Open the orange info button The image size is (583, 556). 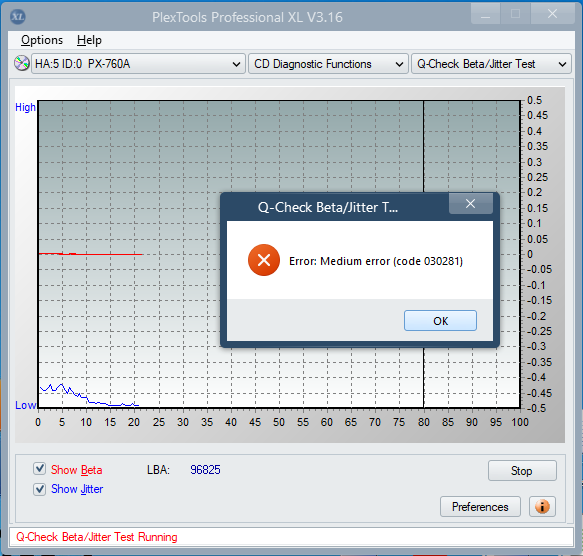pos(542,506)
